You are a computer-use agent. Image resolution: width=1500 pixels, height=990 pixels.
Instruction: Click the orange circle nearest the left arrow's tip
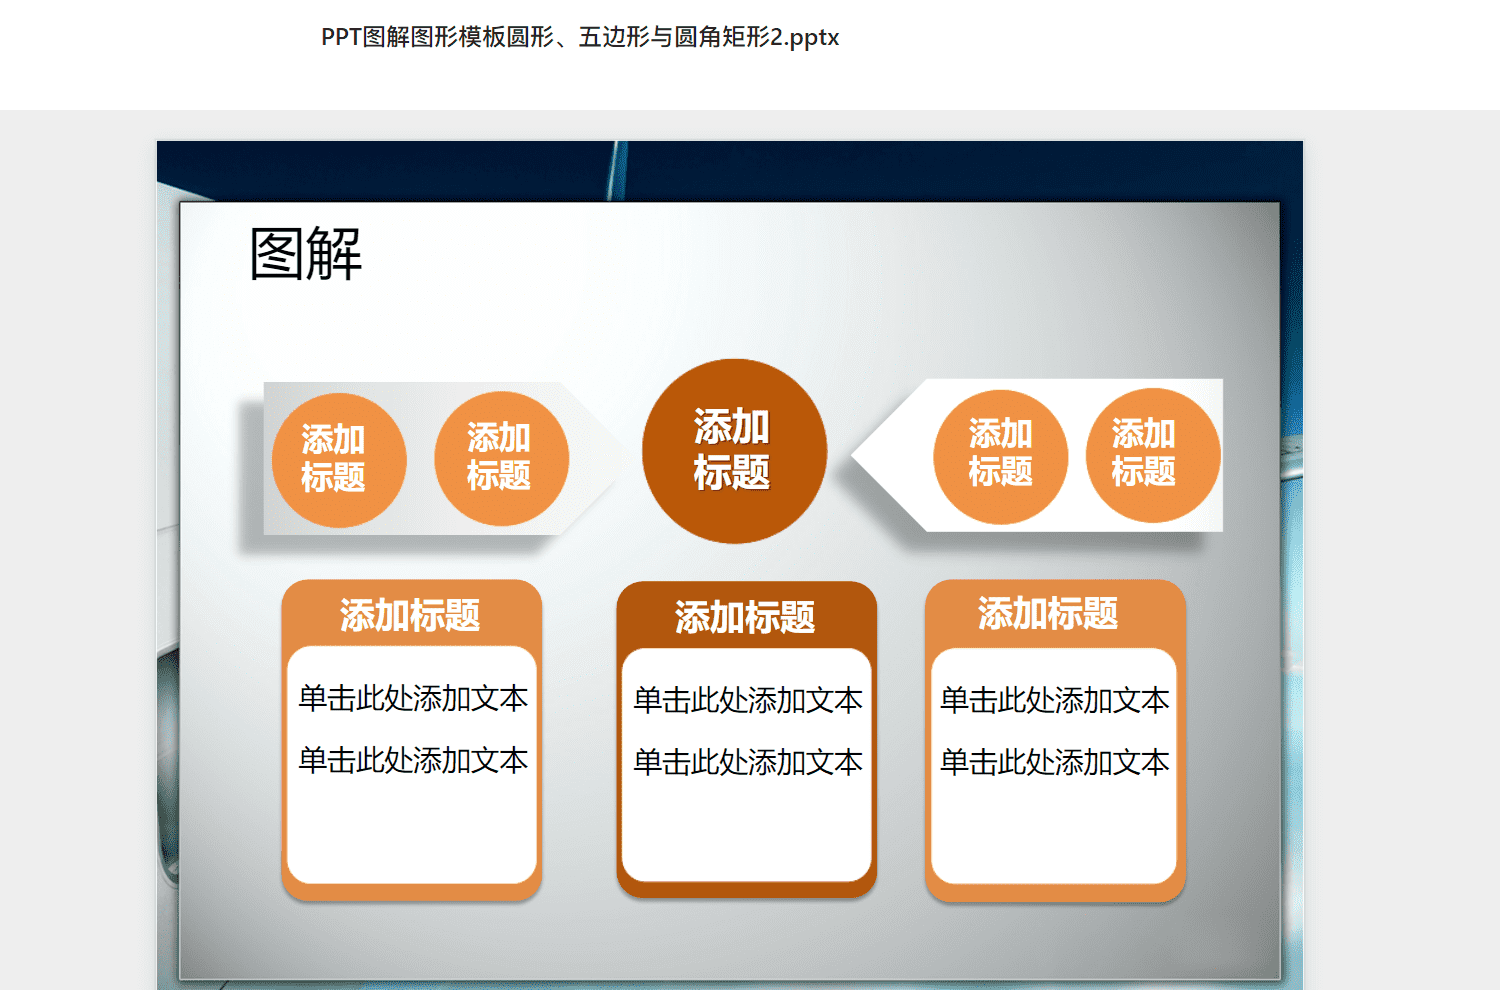[x=501, y=458]
